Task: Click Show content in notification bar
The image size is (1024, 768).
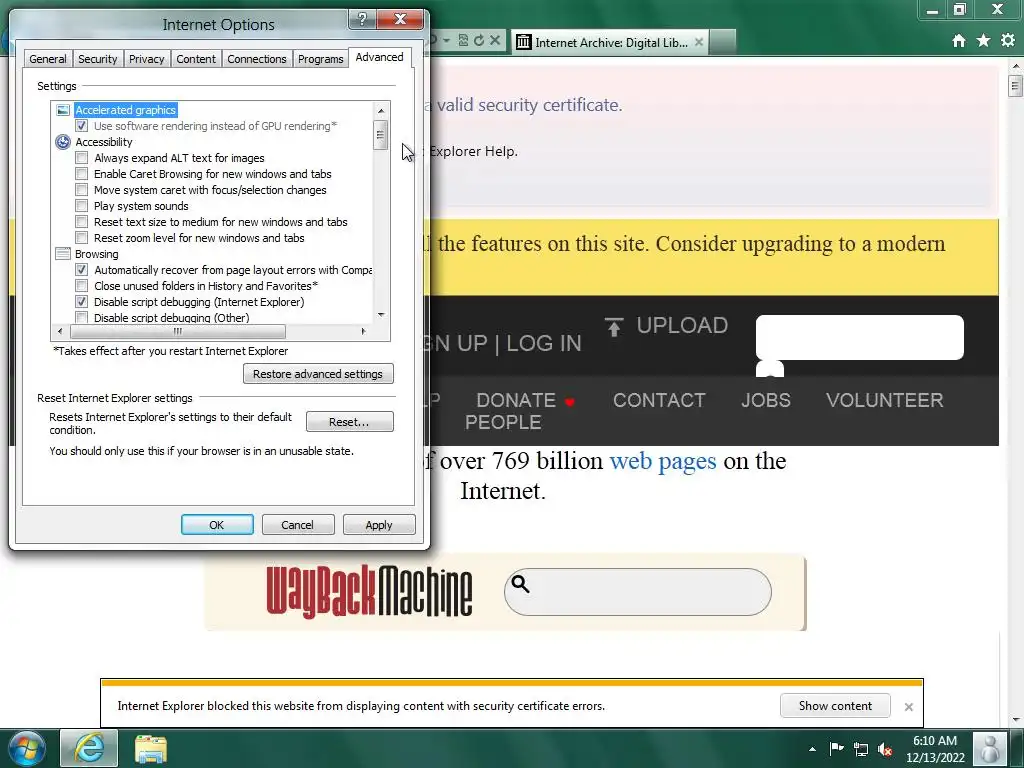Action: pyautogui.click(x=835, y=706)
